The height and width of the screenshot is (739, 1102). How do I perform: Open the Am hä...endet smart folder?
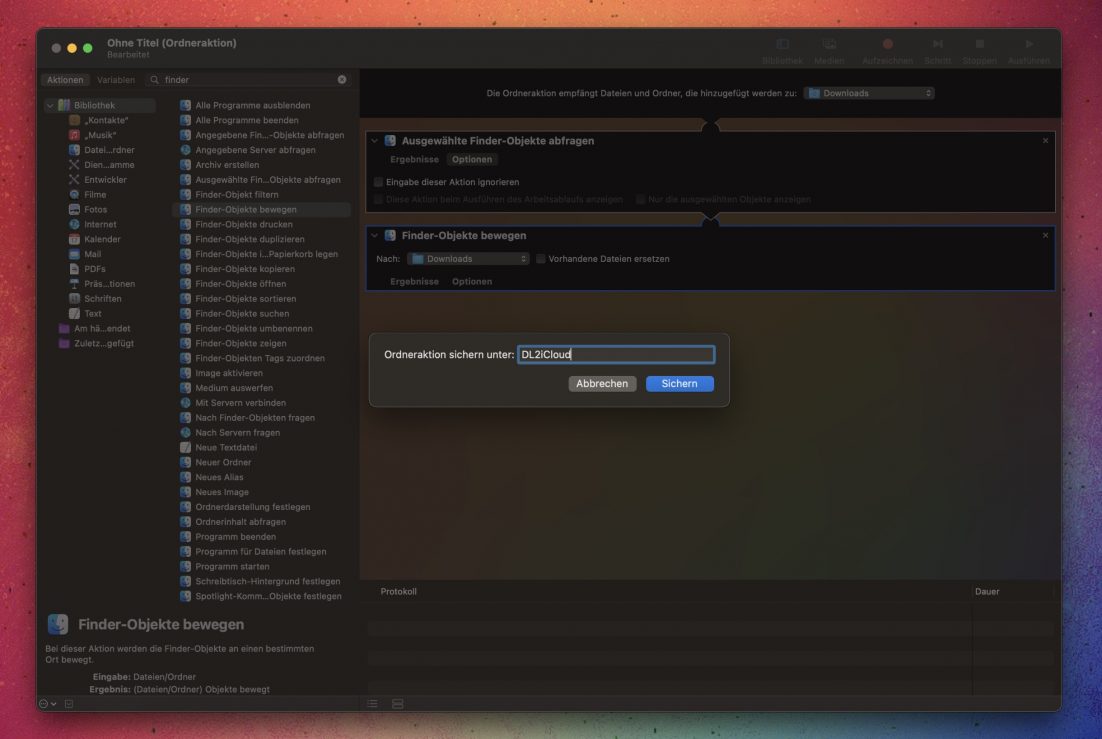(x=95, y=328)
